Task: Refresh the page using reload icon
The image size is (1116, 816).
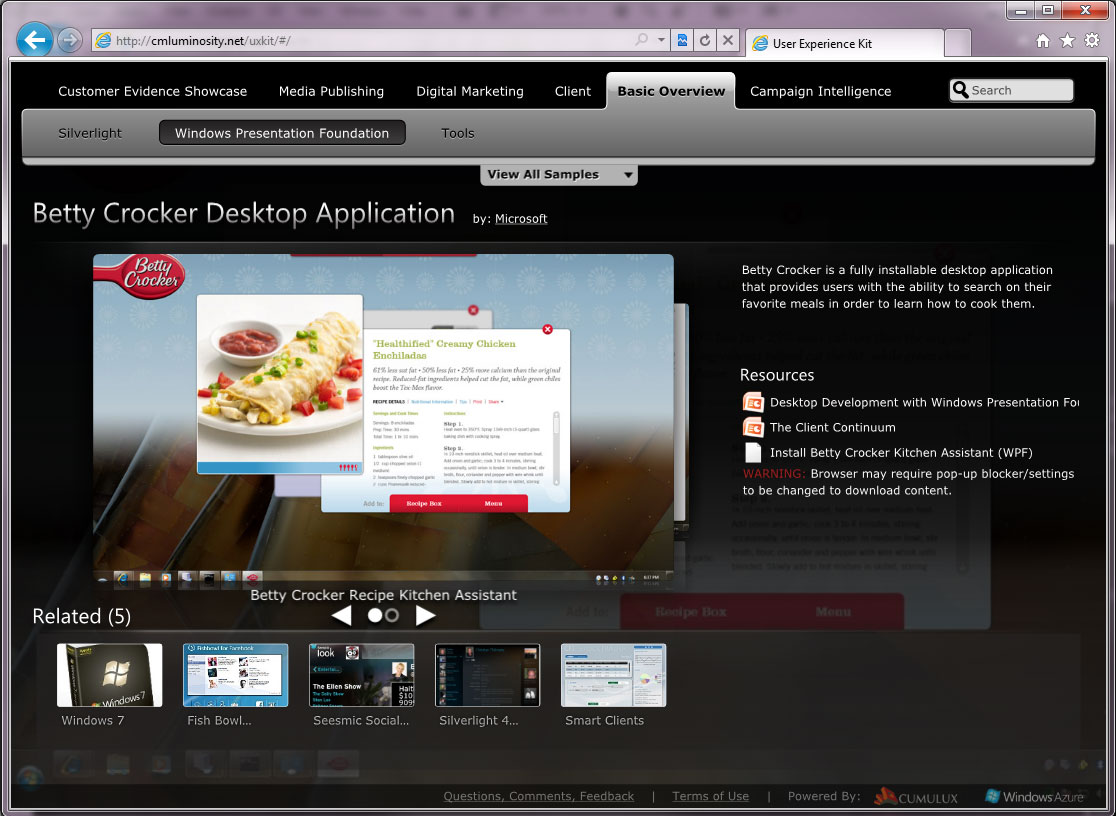Action: click(705, 41)
